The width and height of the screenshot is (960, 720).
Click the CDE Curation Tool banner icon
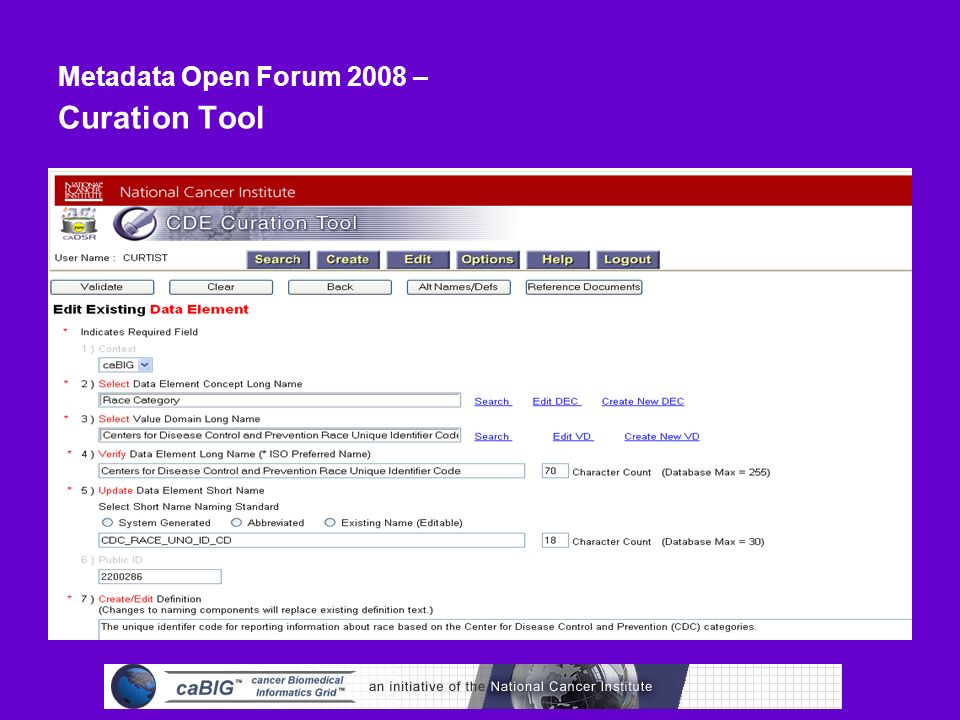click(134, 223)
